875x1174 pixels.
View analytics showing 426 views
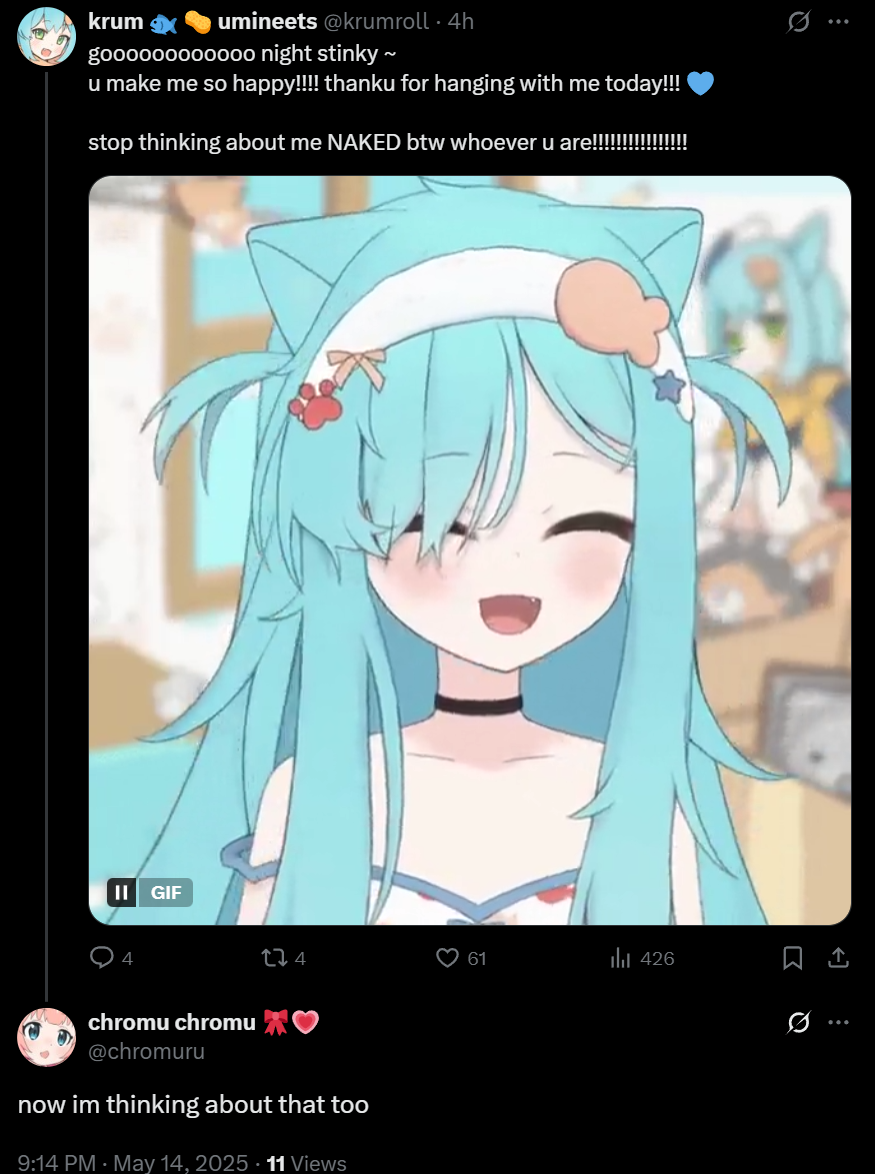click(x=642, y=958)
